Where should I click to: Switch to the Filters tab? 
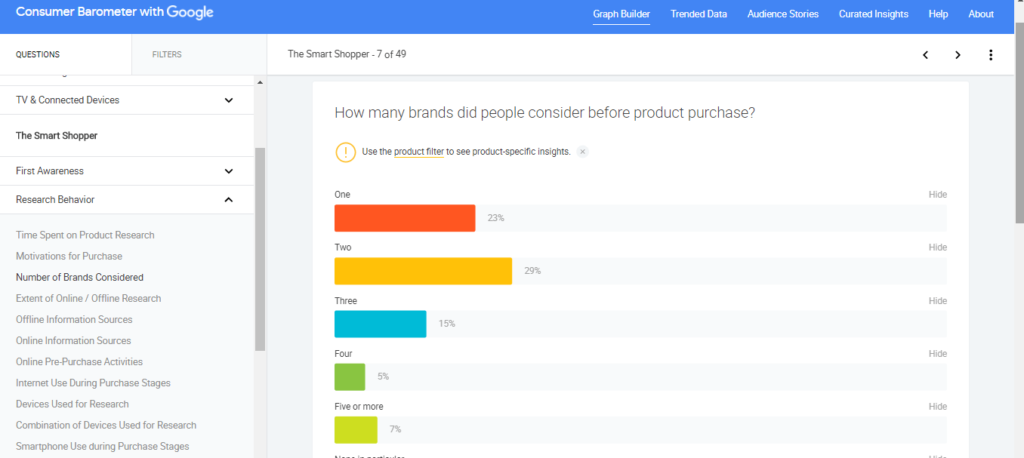(x=167, y=55)
